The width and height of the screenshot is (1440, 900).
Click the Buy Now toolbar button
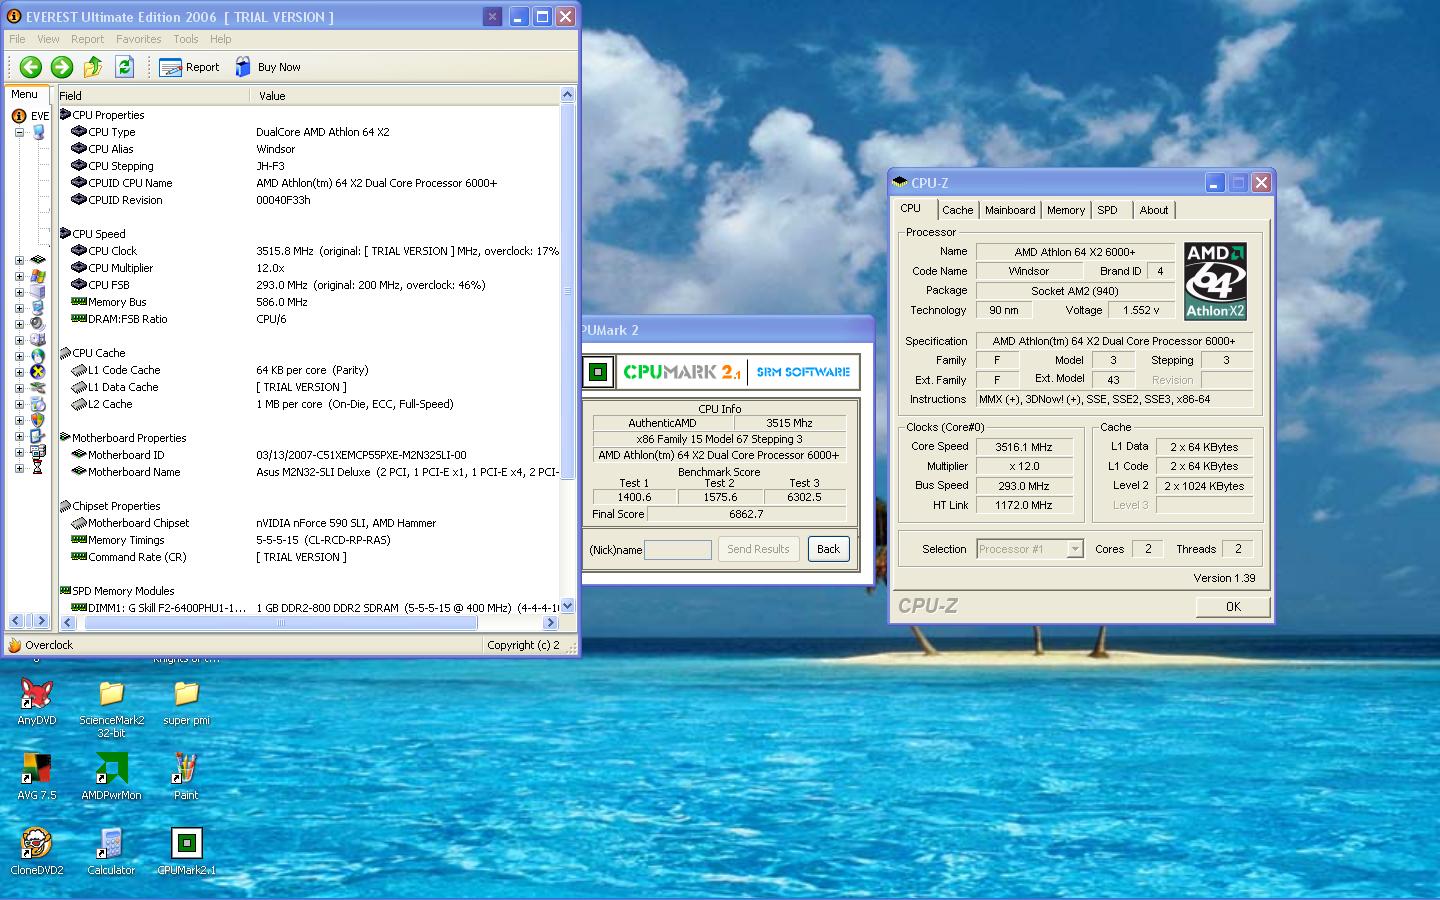point(267,67)
